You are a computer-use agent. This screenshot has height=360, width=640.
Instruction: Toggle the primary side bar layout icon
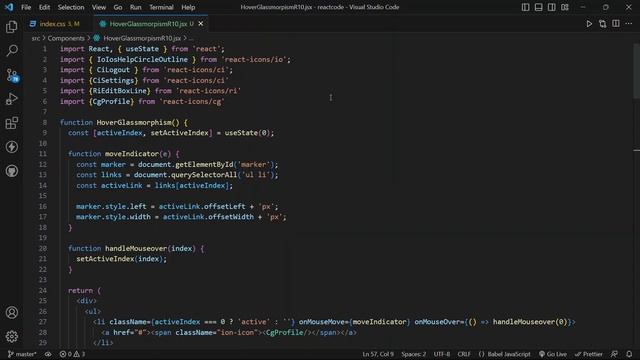[x=525, y=7]
